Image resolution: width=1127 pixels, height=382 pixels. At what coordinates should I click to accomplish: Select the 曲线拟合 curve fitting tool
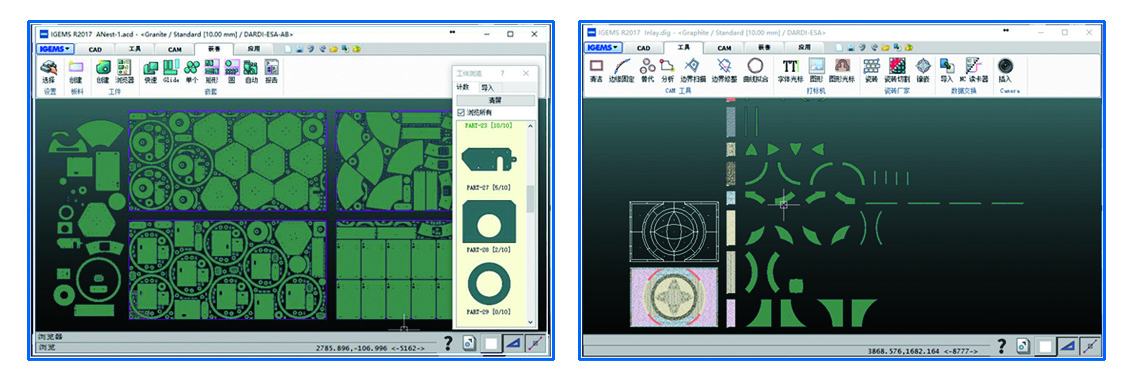[x=755, y=71]
